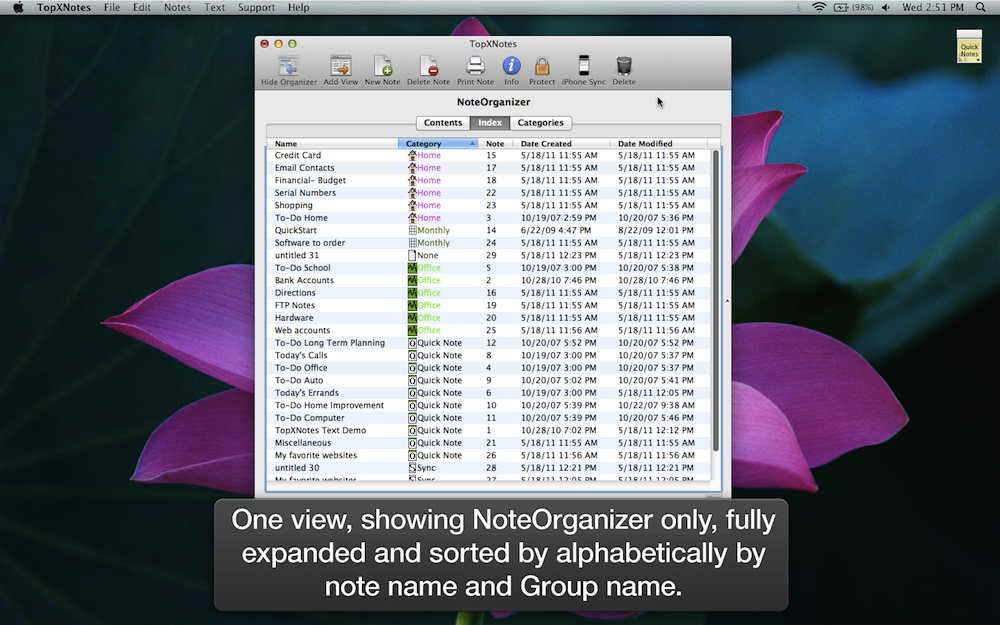Click the vertical scrollbar of the note list
The width and height of the screenshot is (1000, 625).
pos(716,301)
